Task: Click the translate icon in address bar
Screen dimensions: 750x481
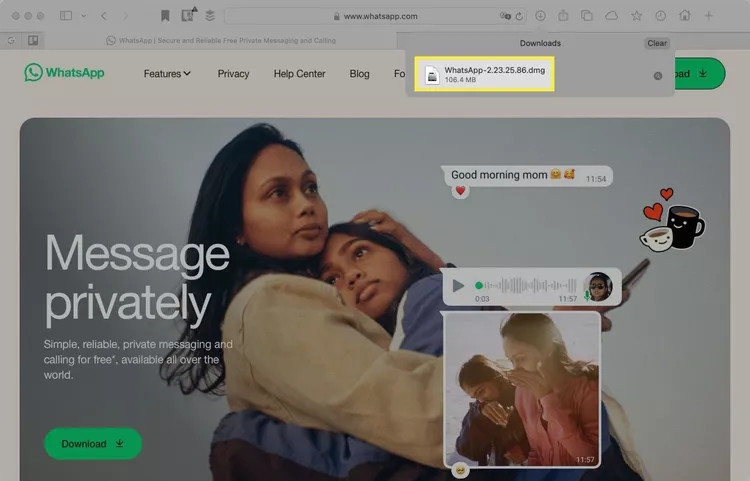Action: (505, 16)
